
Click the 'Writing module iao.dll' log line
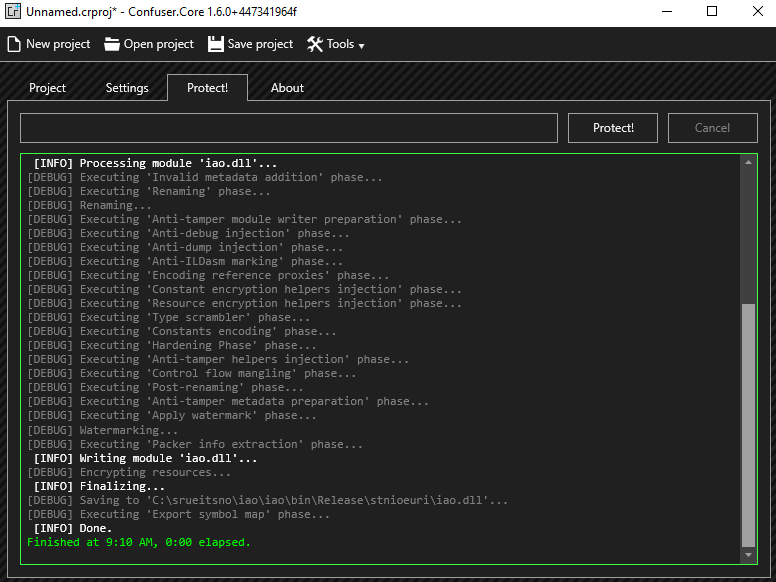(x=146, y=458)
